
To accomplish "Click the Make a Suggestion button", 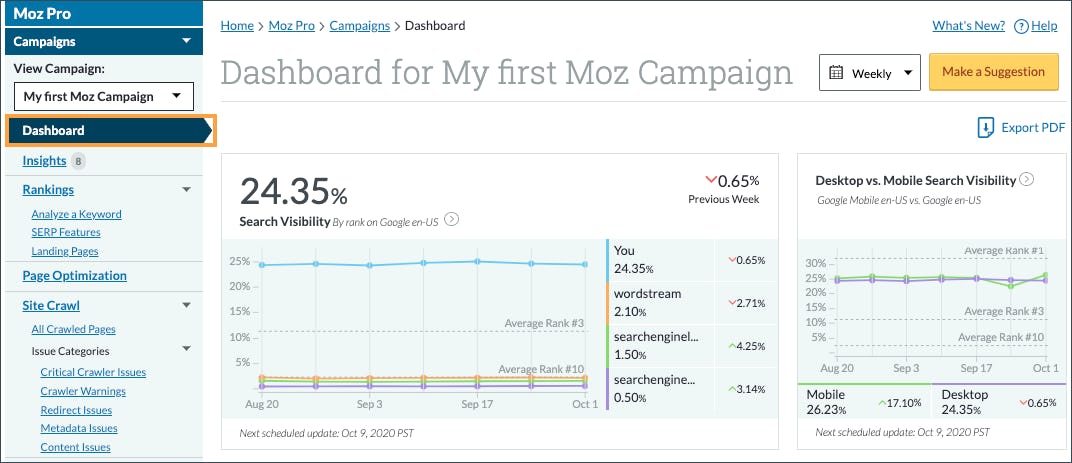I will (x=993, y=72).
